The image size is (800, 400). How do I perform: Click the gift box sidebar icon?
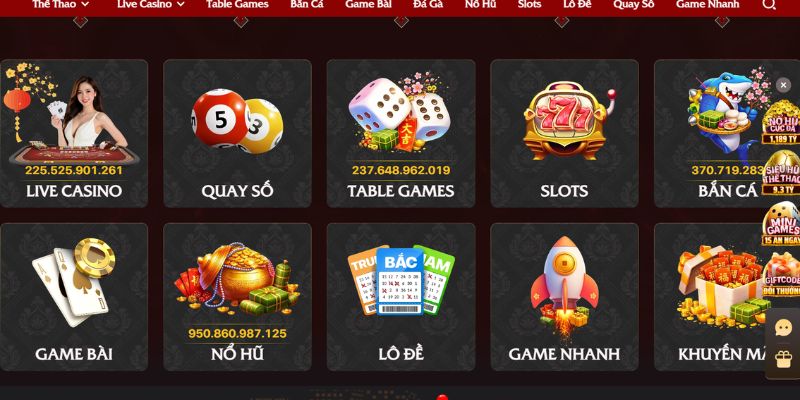point(783,359)
